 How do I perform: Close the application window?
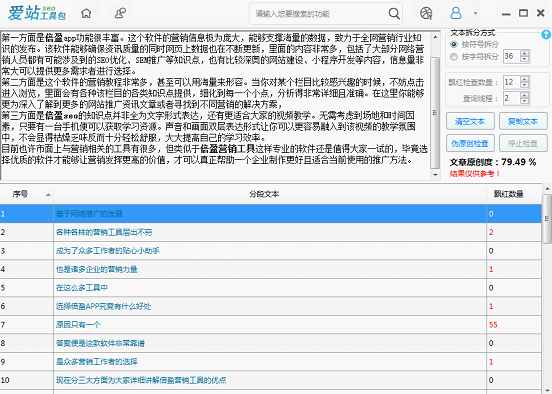point(541,13)
